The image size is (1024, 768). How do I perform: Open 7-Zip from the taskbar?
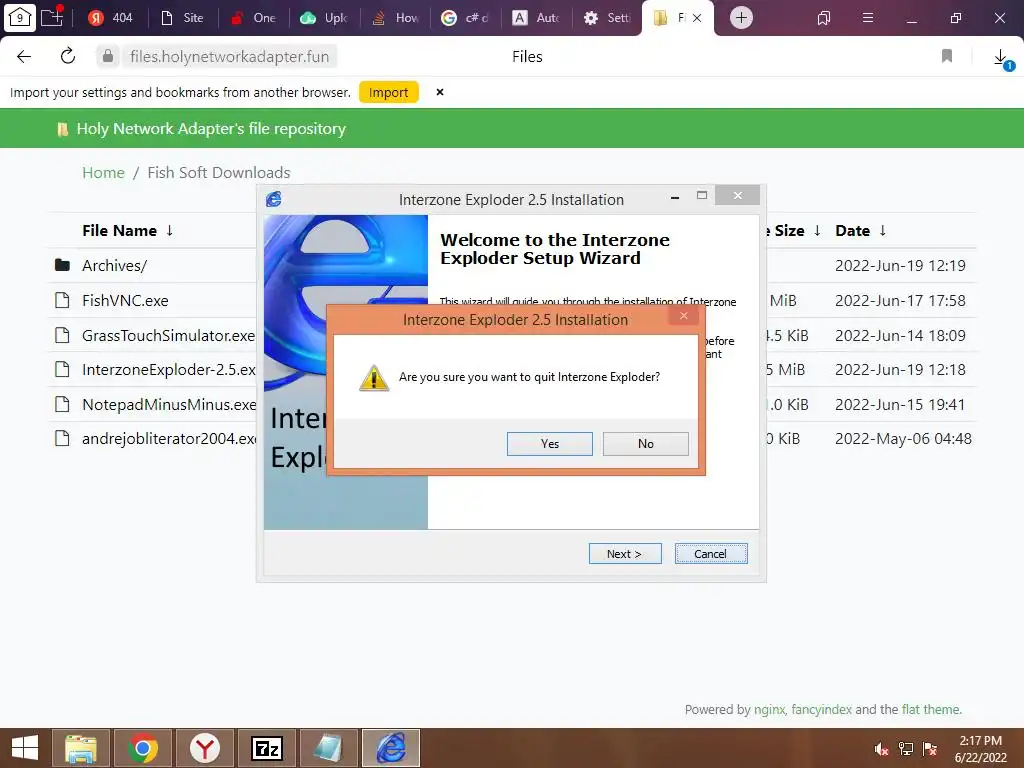(266, 748)
